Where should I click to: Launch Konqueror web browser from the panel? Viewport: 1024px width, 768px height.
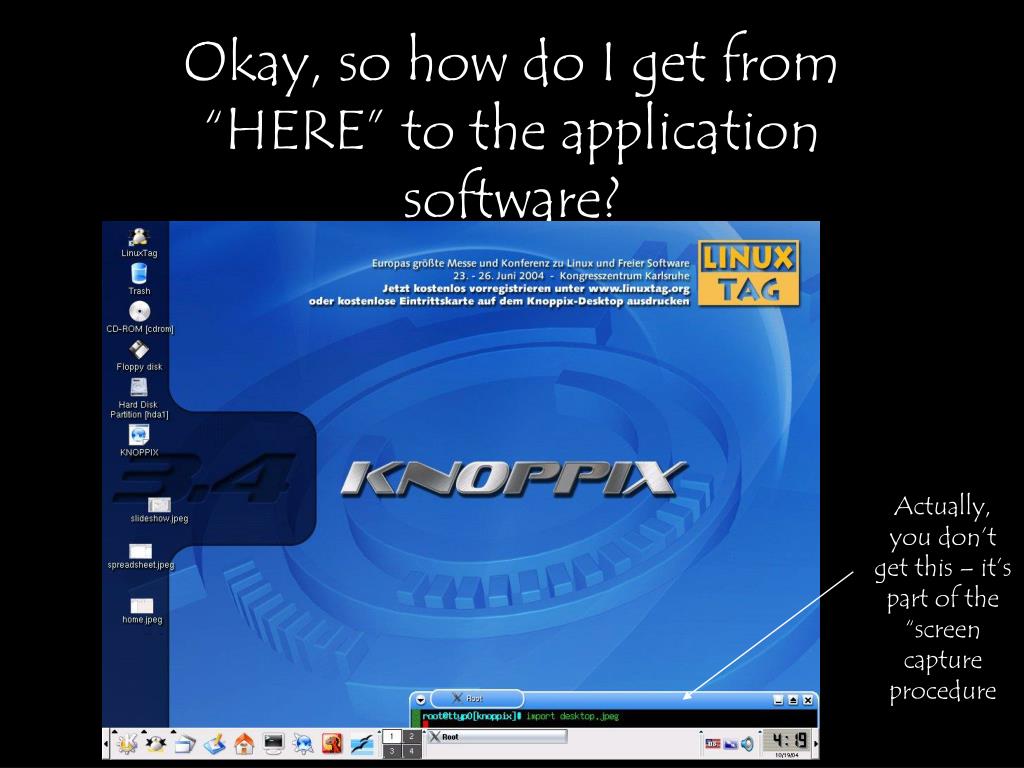point(303,743)
